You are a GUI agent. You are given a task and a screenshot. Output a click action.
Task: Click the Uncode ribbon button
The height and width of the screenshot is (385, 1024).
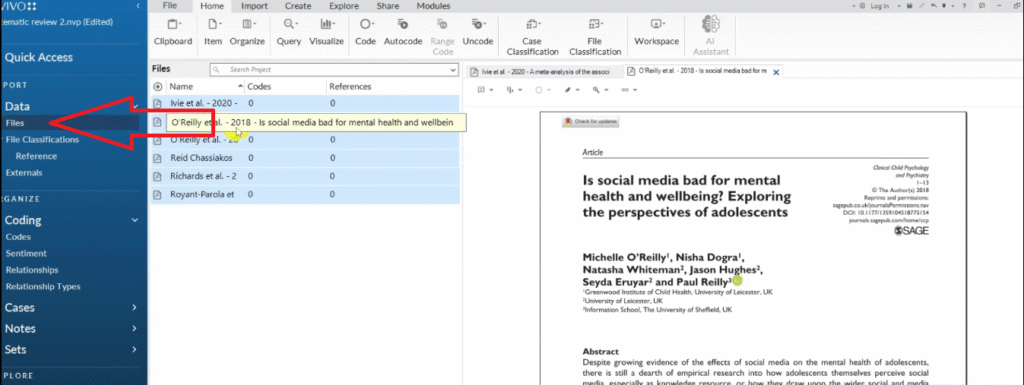click(x=477, y=32)
